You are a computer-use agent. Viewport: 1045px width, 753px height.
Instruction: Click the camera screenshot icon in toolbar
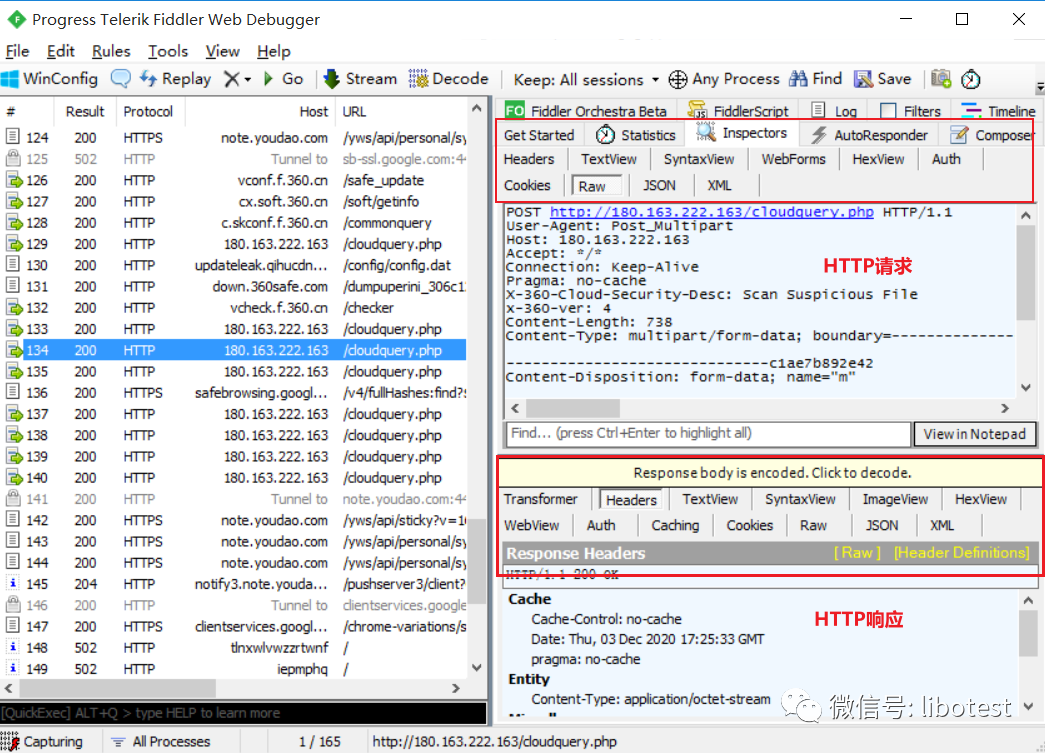941,79
